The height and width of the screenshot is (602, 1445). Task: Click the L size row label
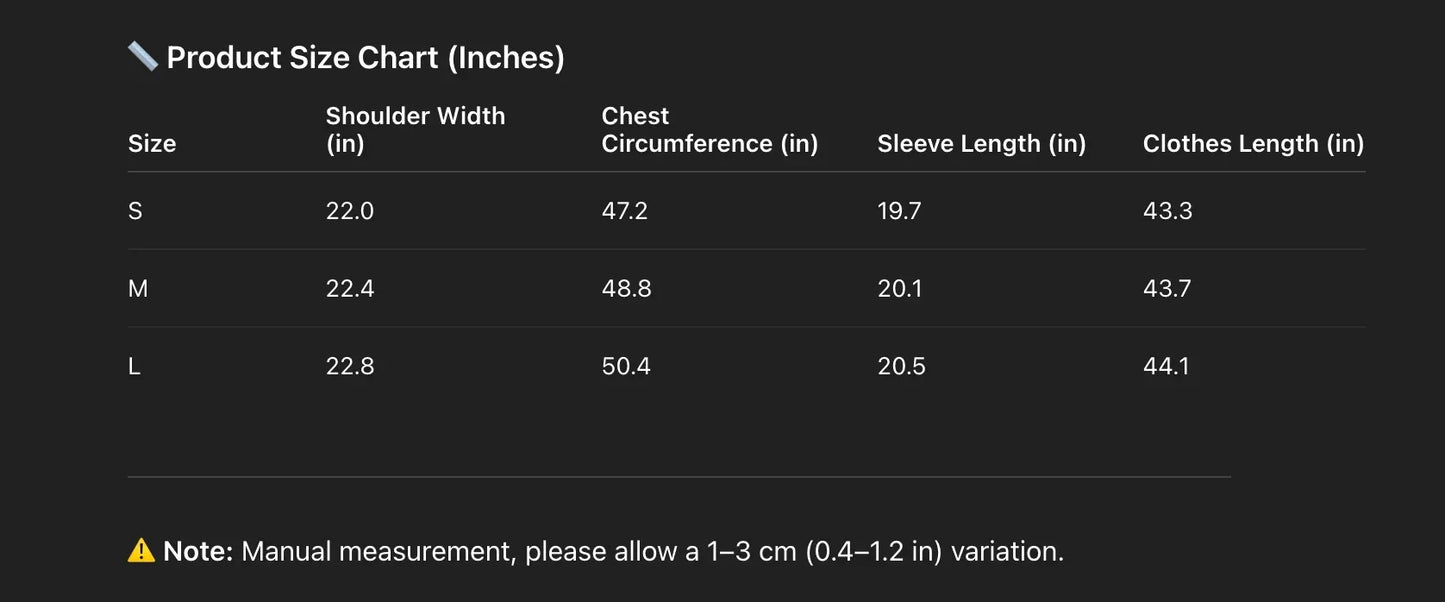click(x=134, y=367)
